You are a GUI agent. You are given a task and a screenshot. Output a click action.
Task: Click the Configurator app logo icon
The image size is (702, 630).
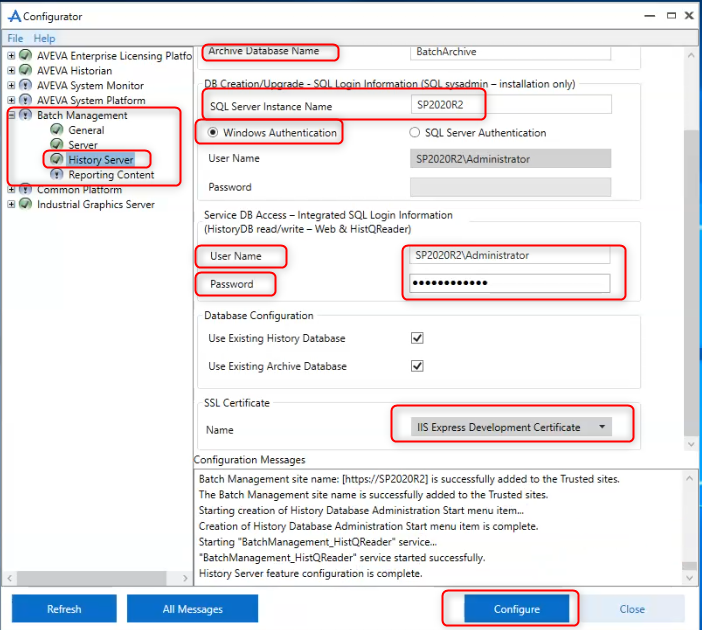coord(14,16)
